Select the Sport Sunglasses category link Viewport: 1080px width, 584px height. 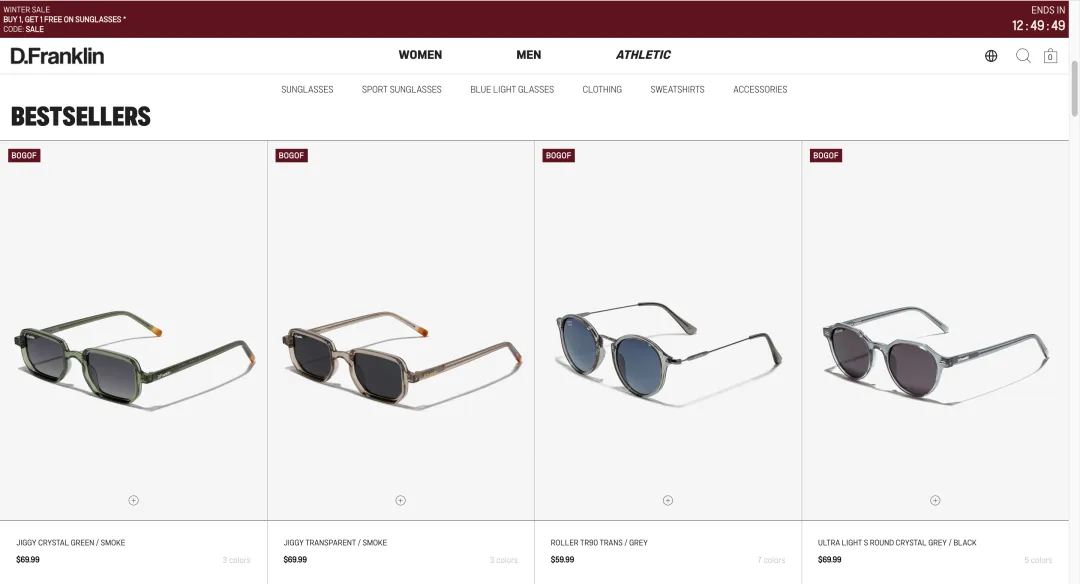(x=402, y=90)
